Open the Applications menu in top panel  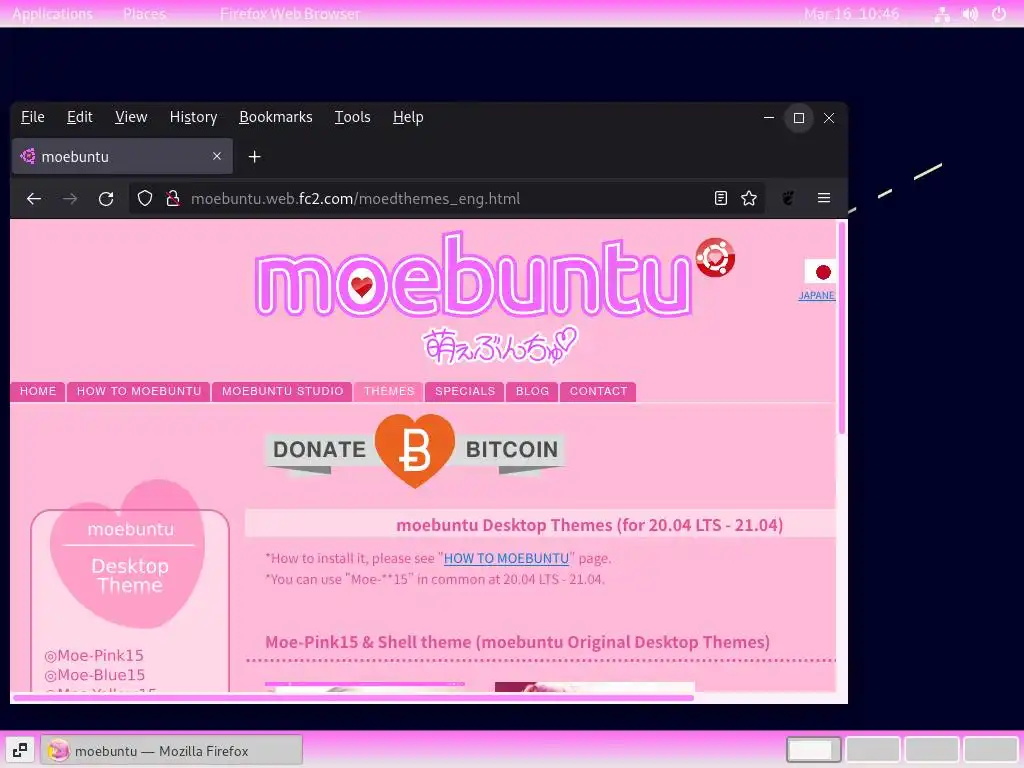pyautogui.click(x=52, y=14)
